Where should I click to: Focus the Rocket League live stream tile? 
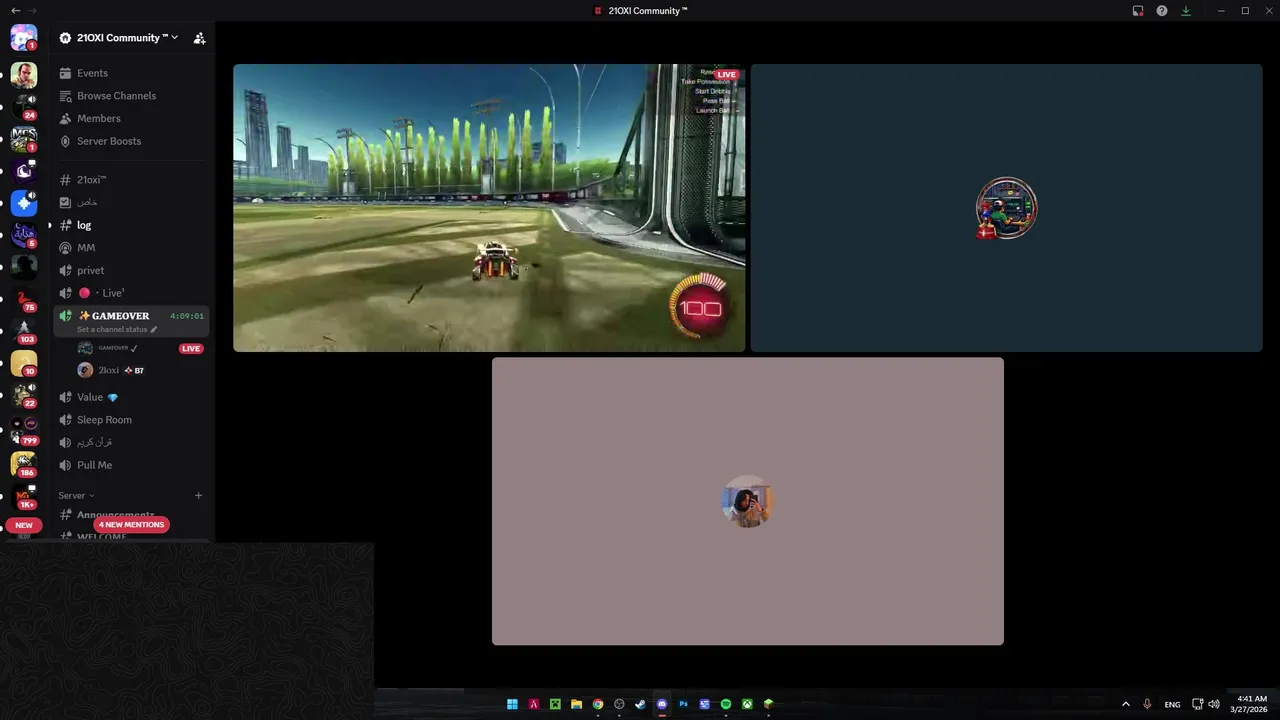tap(489, 208)
